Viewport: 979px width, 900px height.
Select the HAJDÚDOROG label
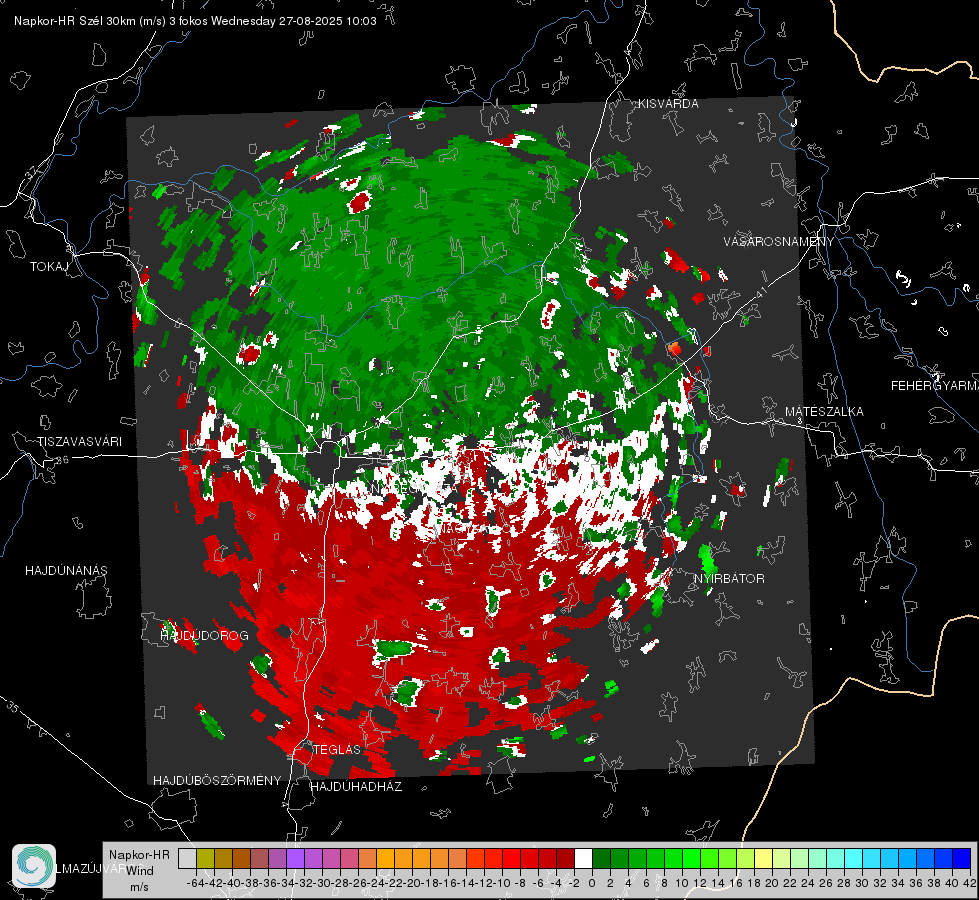[204, 635]
